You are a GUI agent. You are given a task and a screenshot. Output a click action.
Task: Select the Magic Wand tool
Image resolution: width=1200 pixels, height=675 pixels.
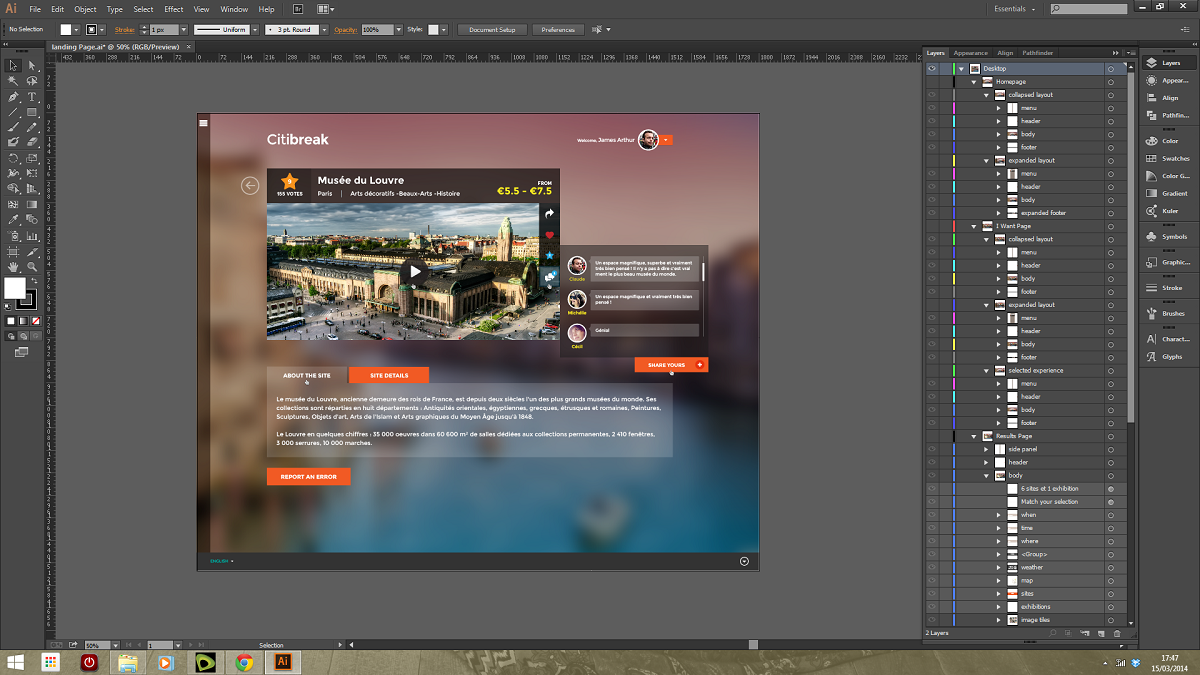click(14, 81)
